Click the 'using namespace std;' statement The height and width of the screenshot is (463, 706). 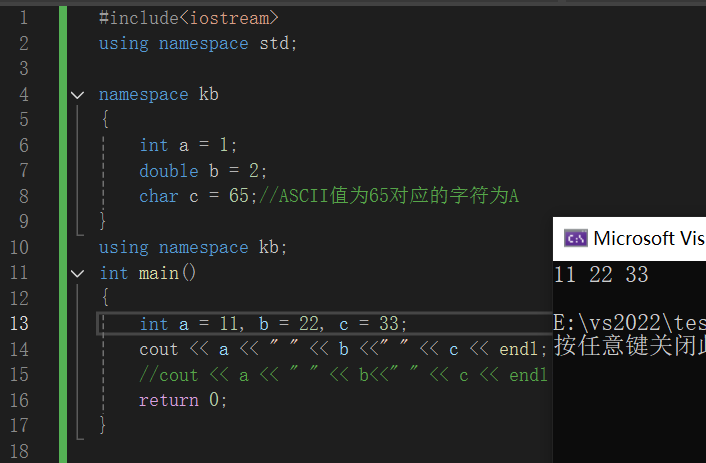[x=198, y=44]
